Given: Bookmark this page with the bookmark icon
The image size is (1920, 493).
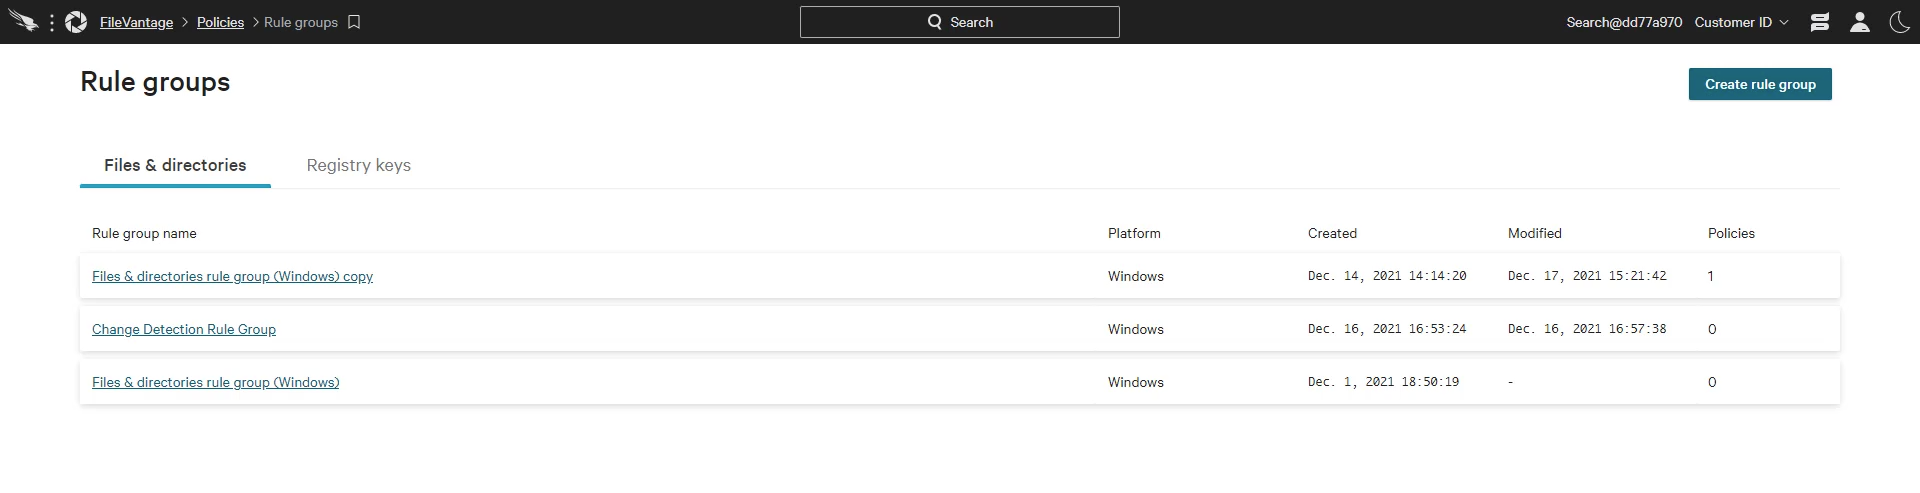Looking at the screenshot, I should (354, 22).
